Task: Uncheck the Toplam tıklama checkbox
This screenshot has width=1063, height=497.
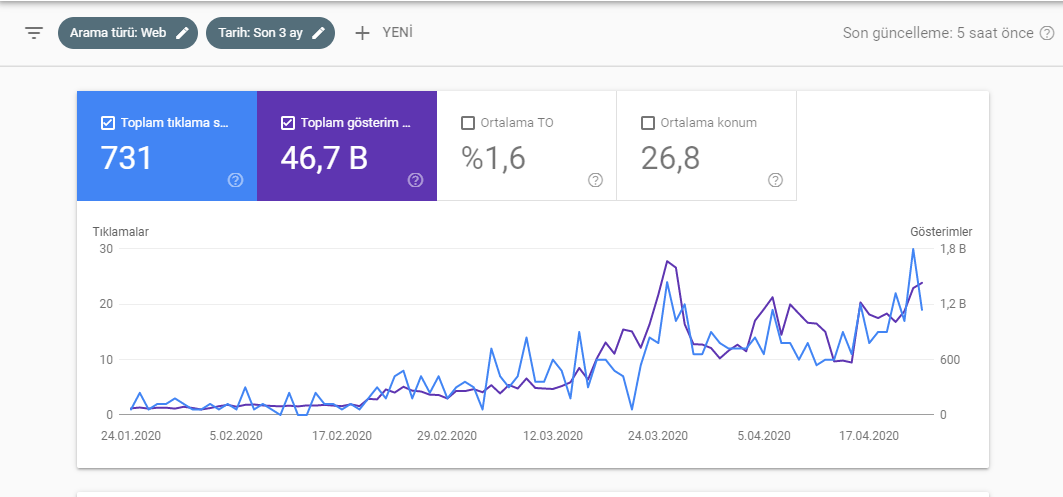Action: click(107, 123)
